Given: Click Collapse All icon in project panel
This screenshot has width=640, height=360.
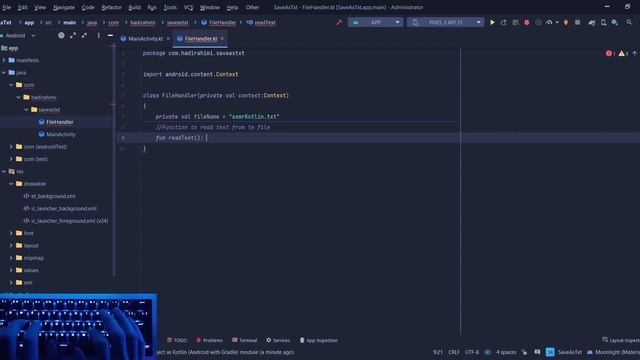Looking at the screenshot, I should tap(84, 36).
